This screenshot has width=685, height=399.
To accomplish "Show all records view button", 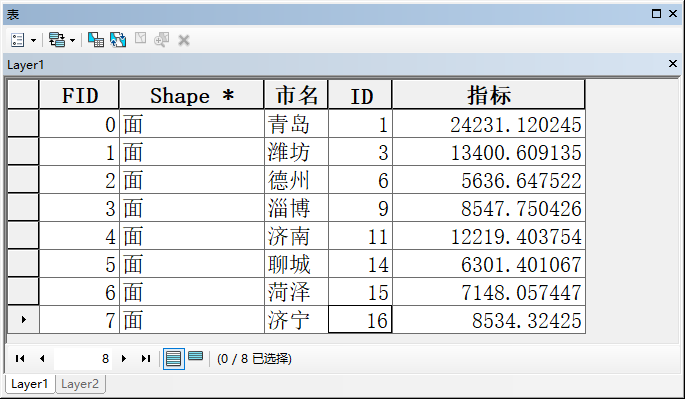I will pyautogui.click(x=173, y=359).
